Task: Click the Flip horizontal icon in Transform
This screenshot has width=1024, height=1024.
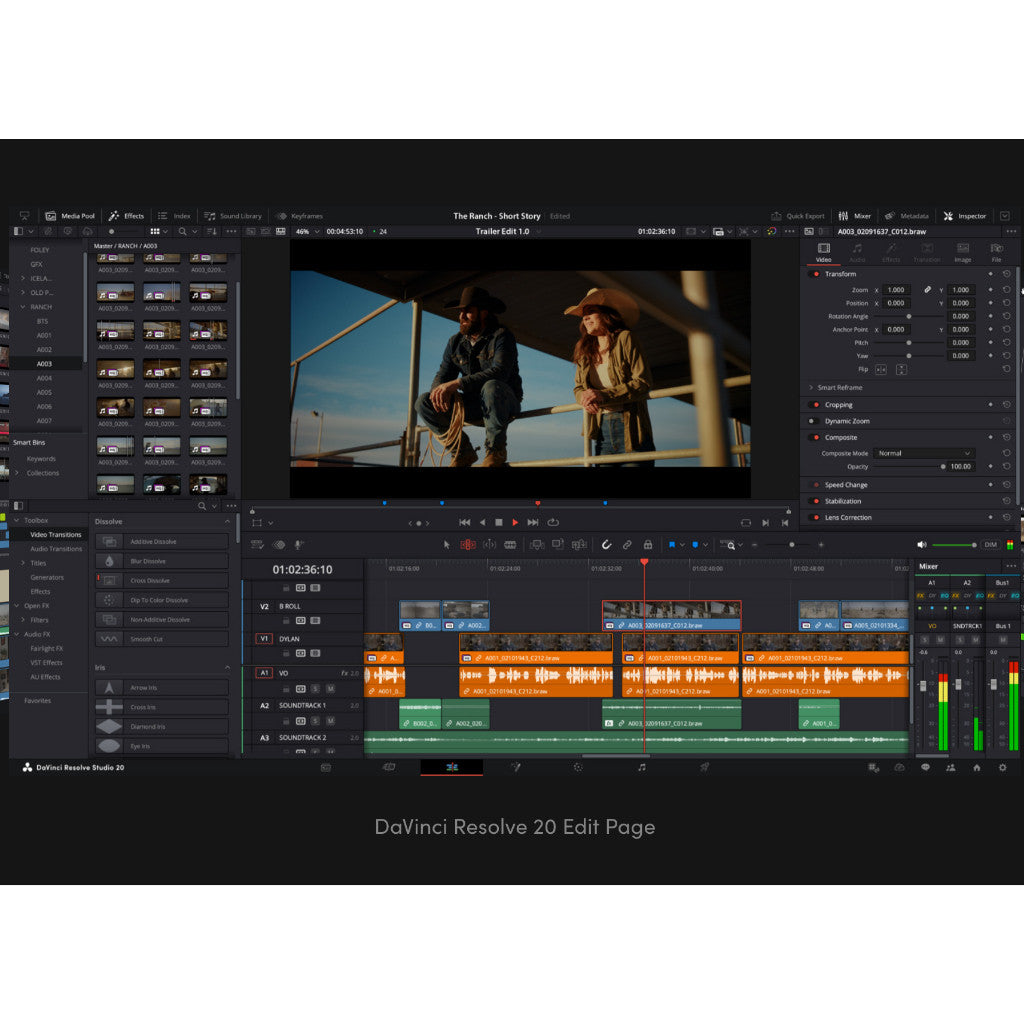Action: [881, 370]
